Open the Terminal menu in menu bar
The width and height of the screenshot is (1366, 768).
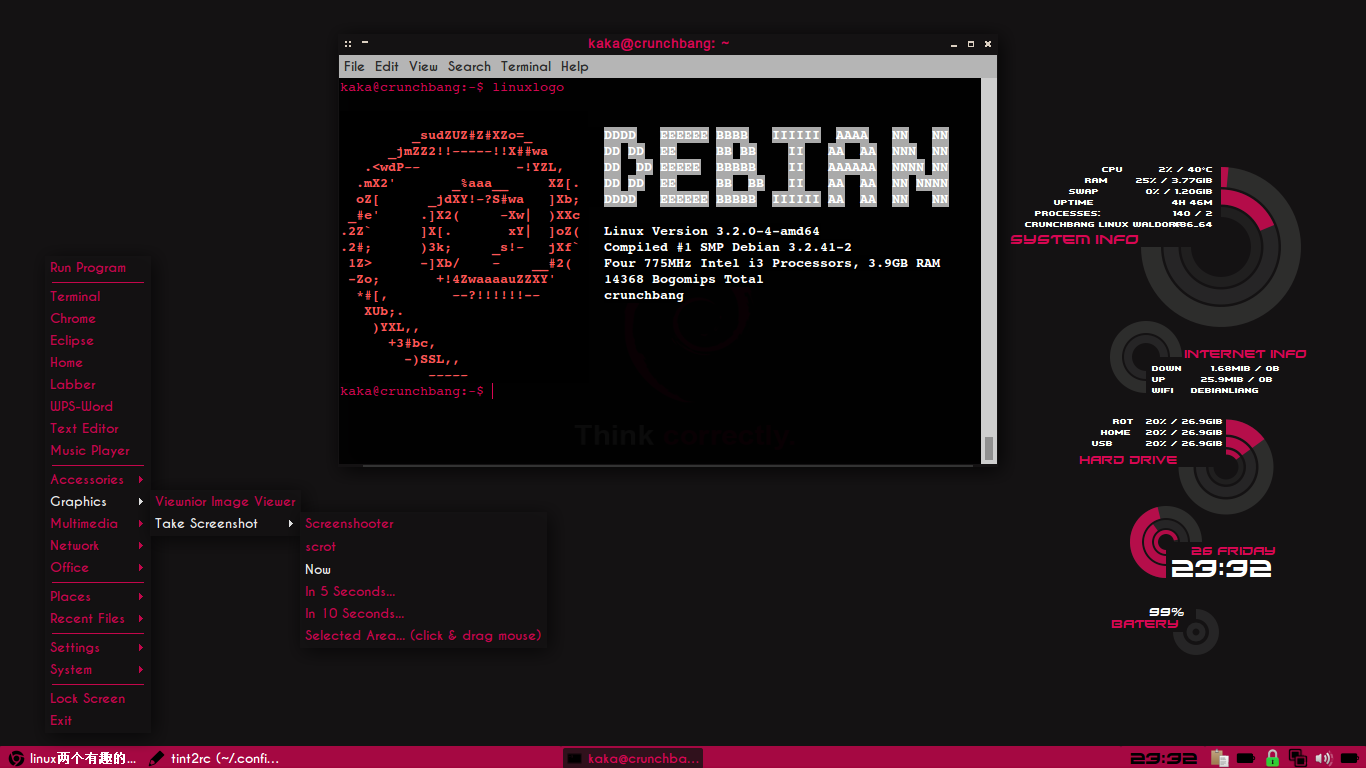[526, 66]
